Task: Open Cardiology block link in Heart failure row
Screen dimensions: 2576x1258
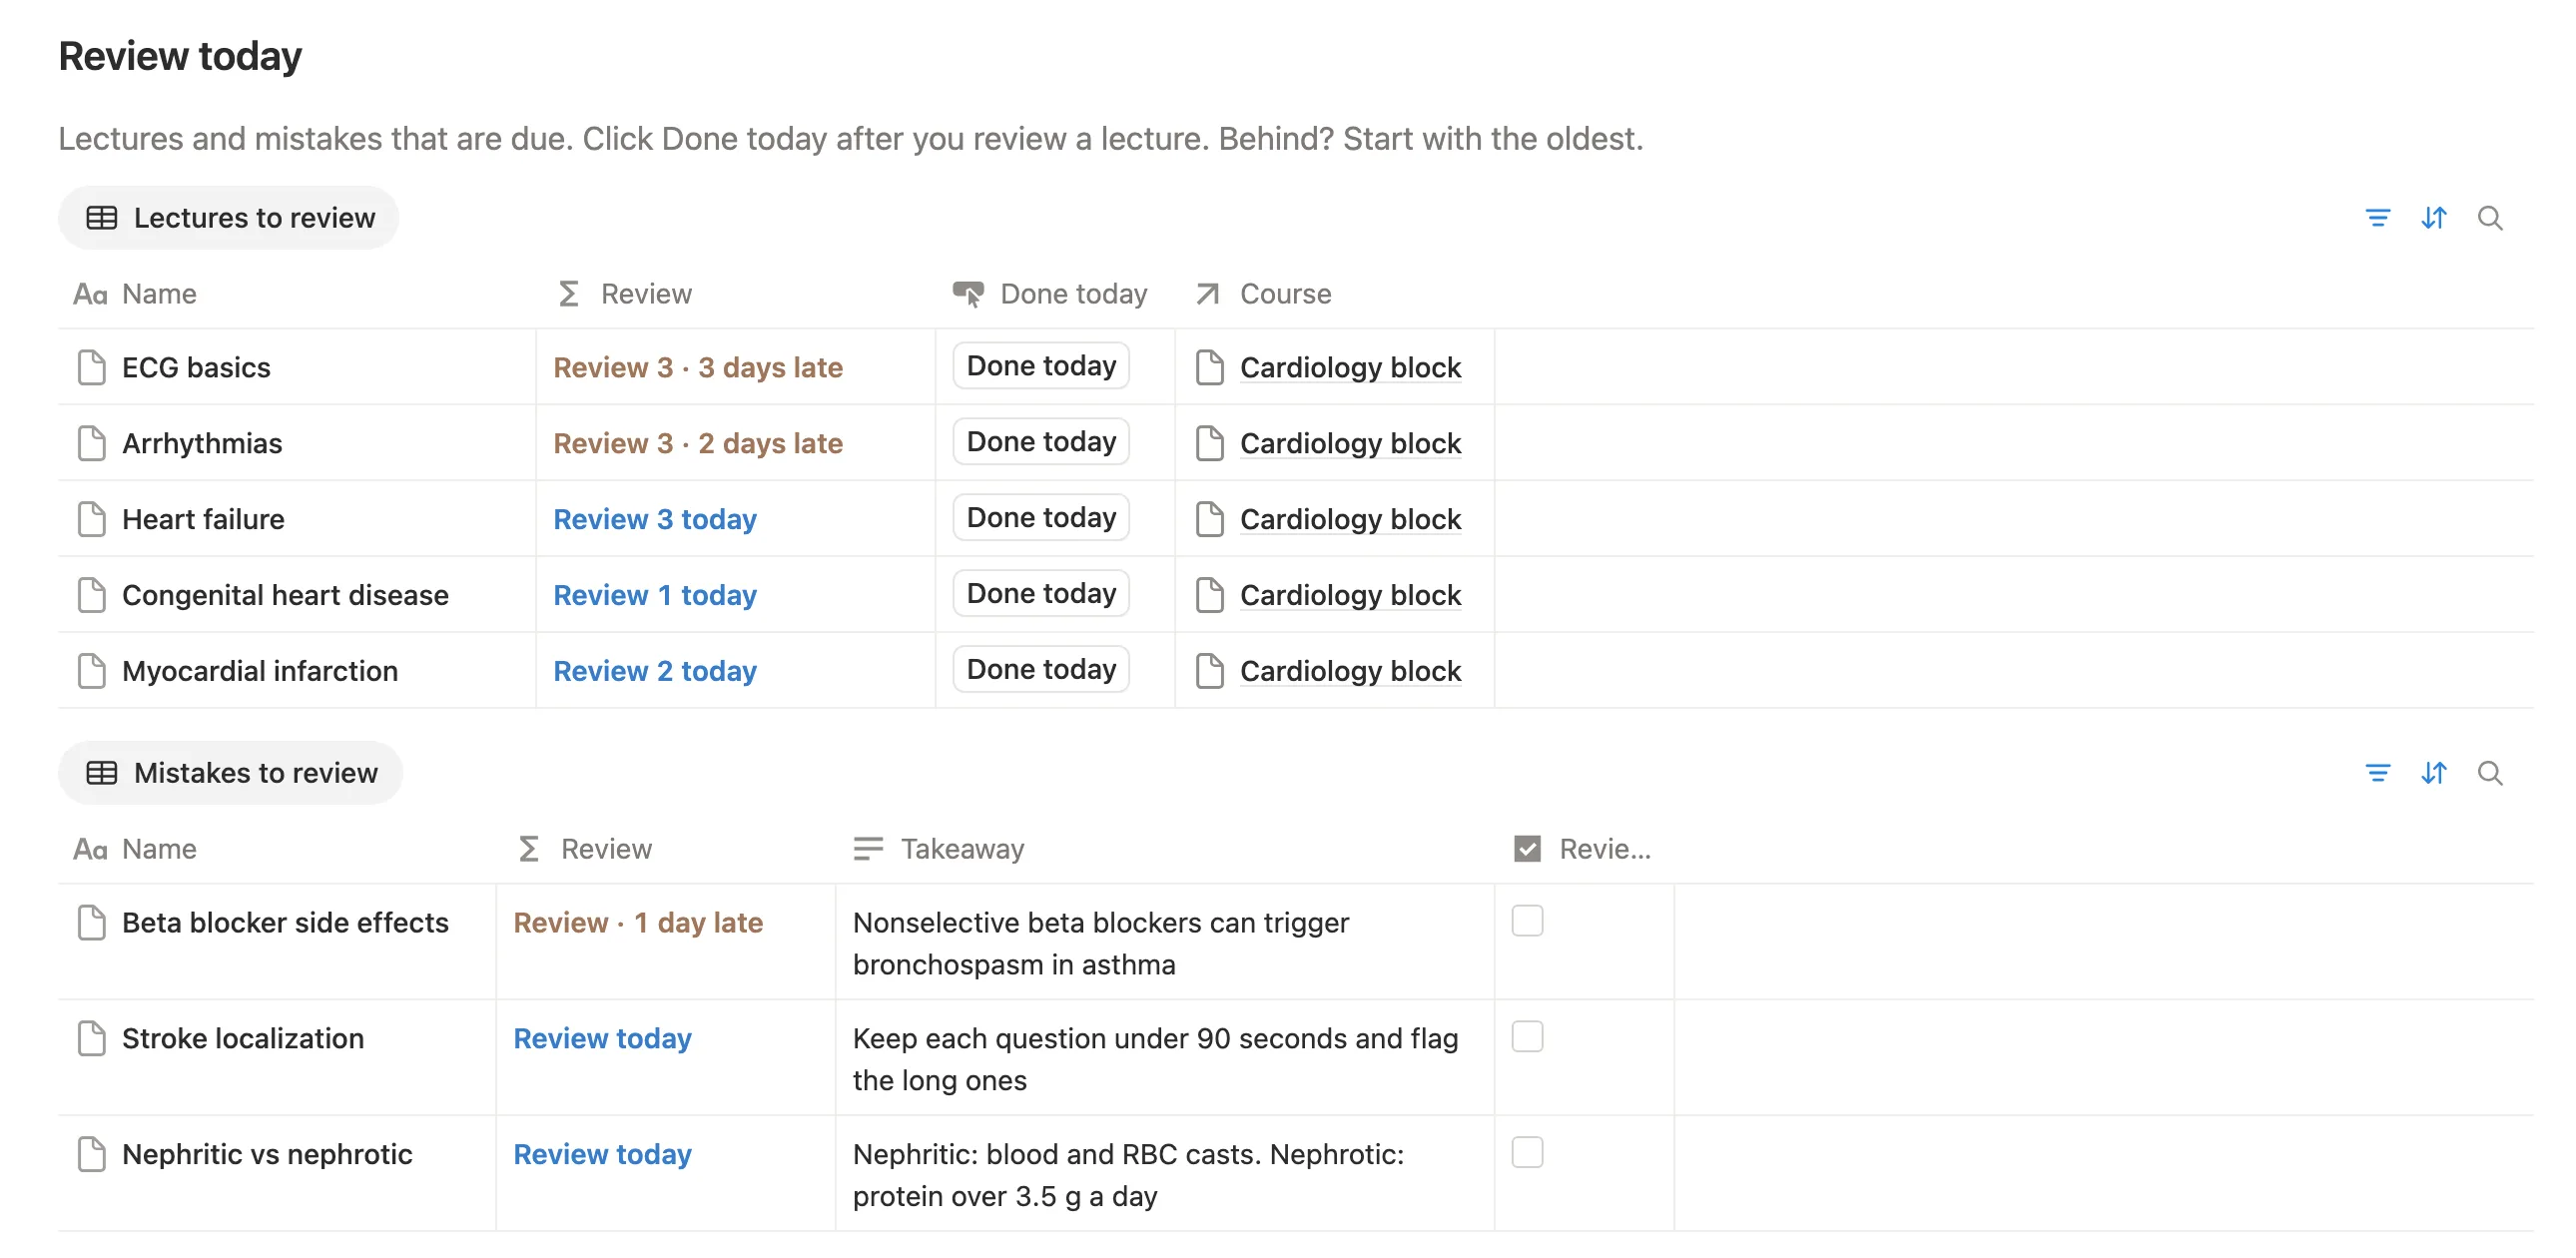Action: click(x=1350, y=520)
